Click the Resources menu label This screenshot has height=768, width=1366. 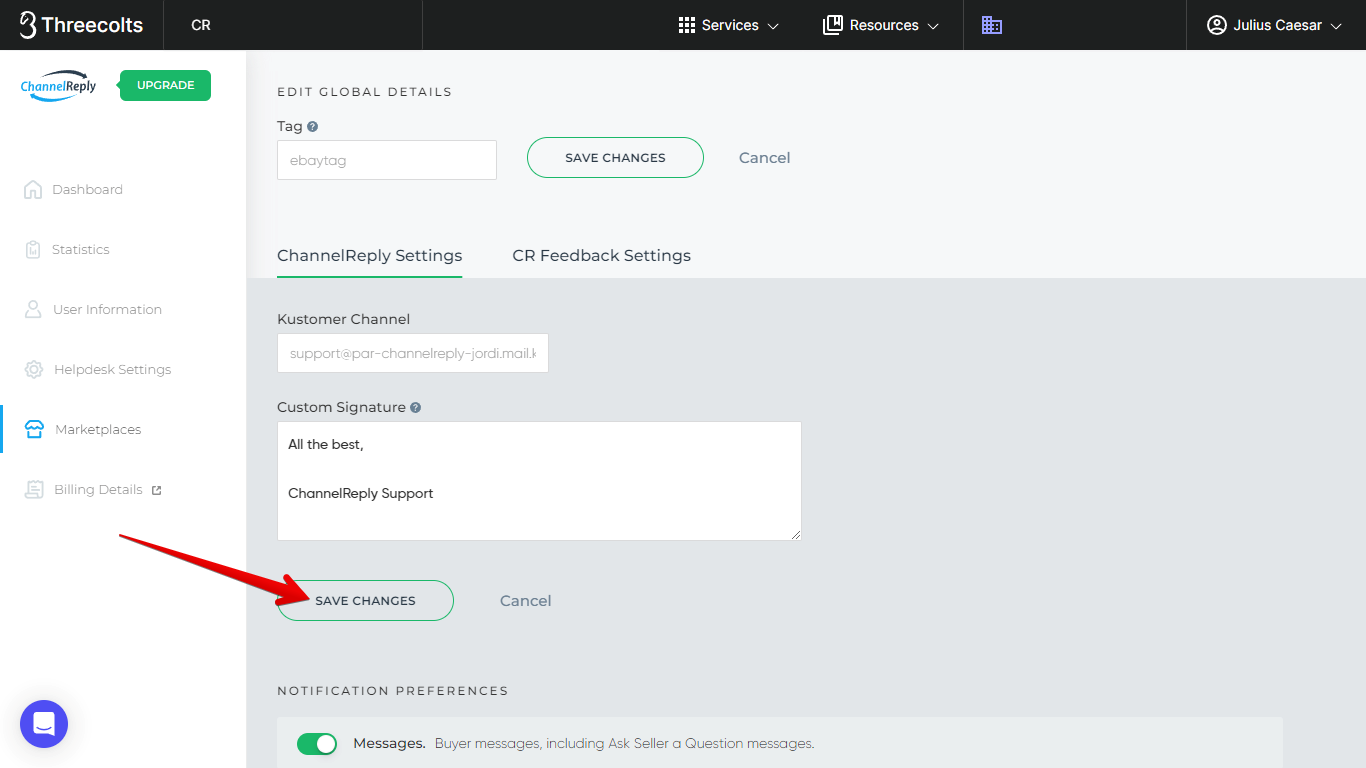click(x=884, y=25)
